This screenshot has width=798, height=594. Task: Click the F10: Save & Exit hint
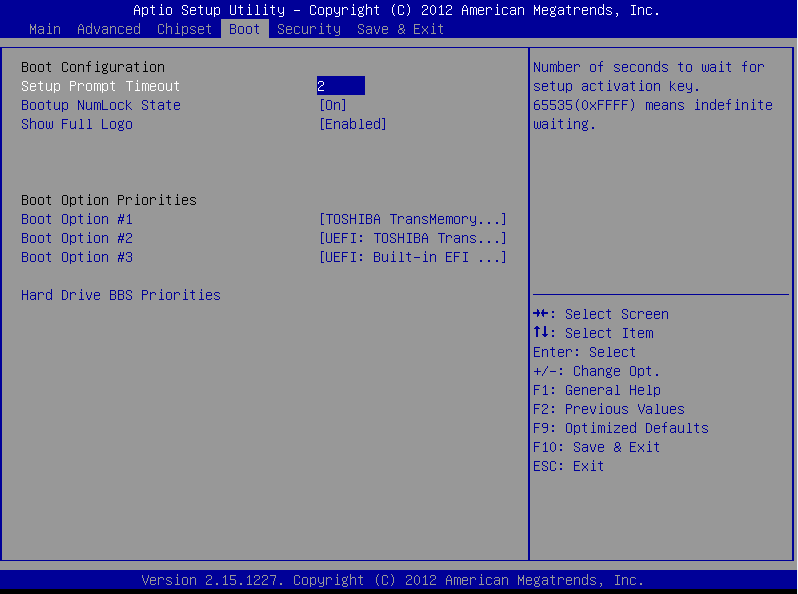596,447
